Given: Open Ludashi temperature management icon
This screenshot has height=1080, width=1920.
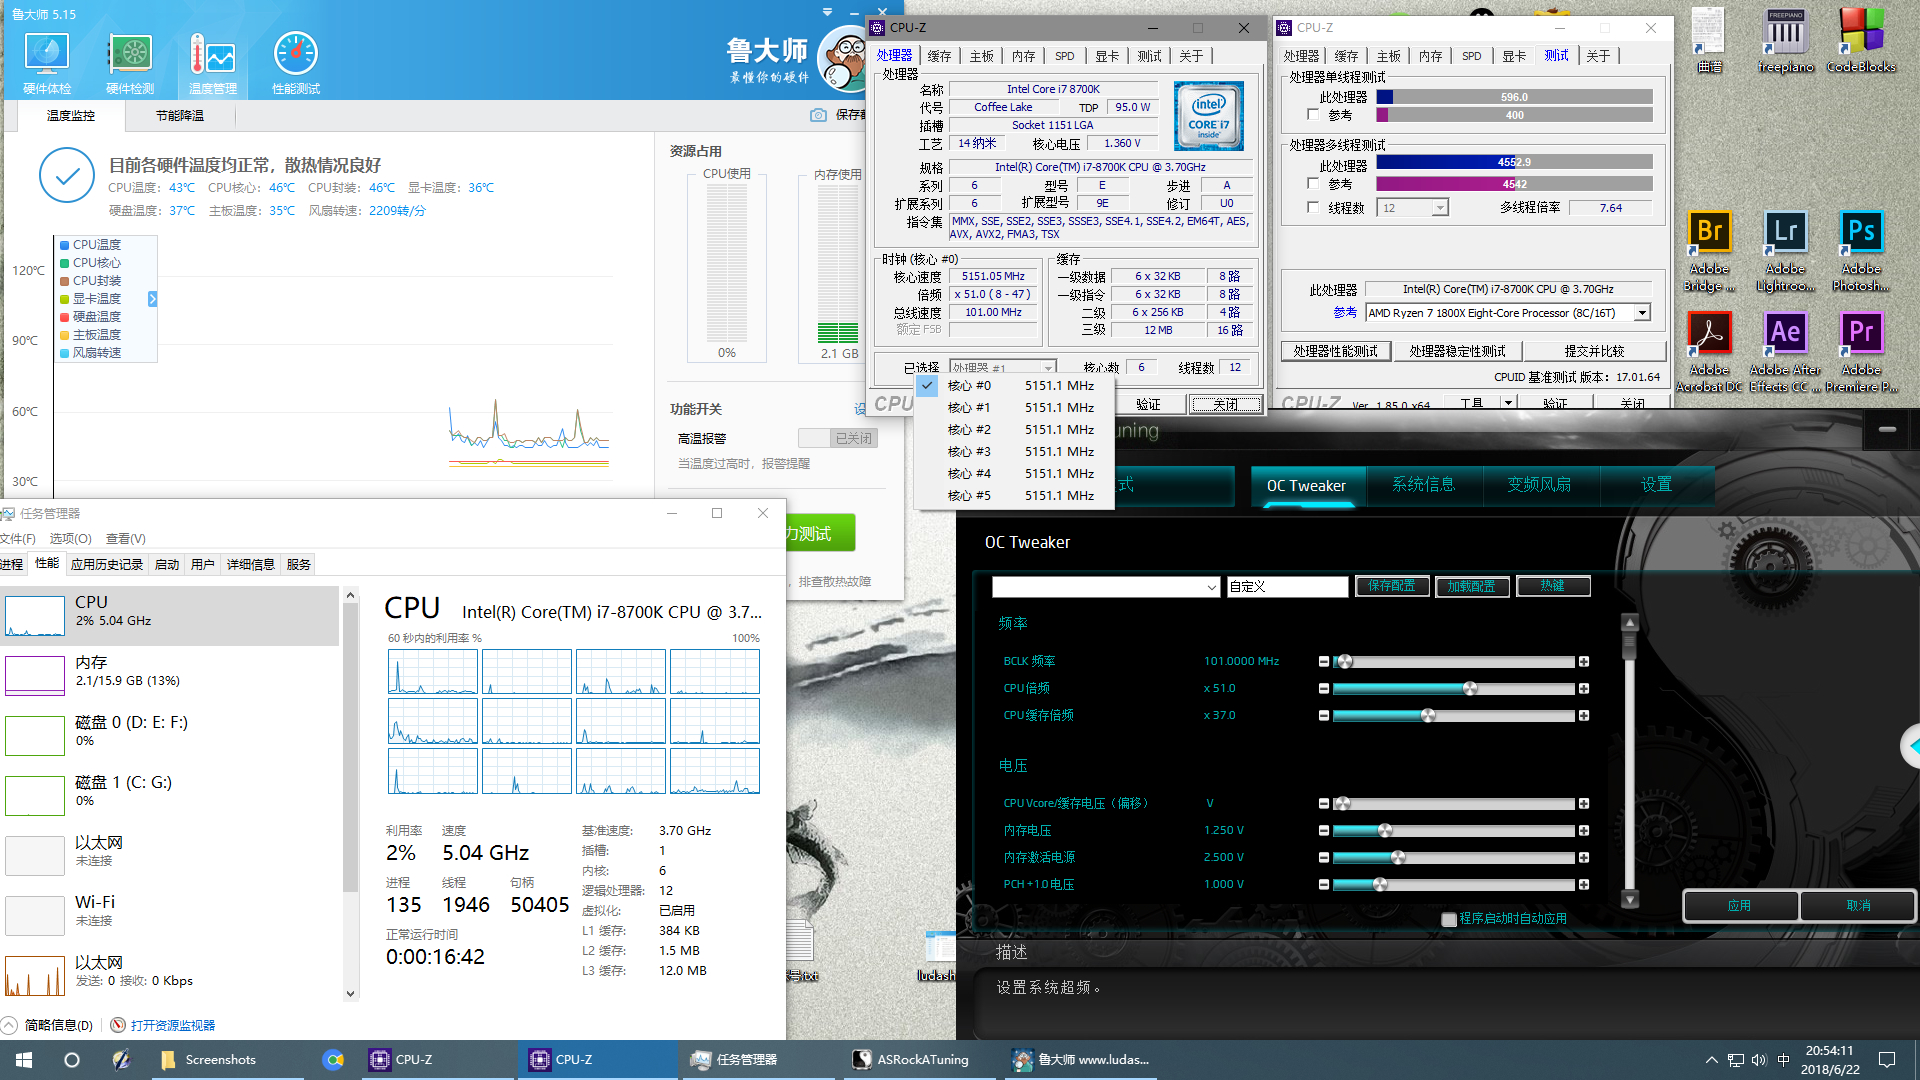Looking at the screenshot, I should (x=213, y=62).
